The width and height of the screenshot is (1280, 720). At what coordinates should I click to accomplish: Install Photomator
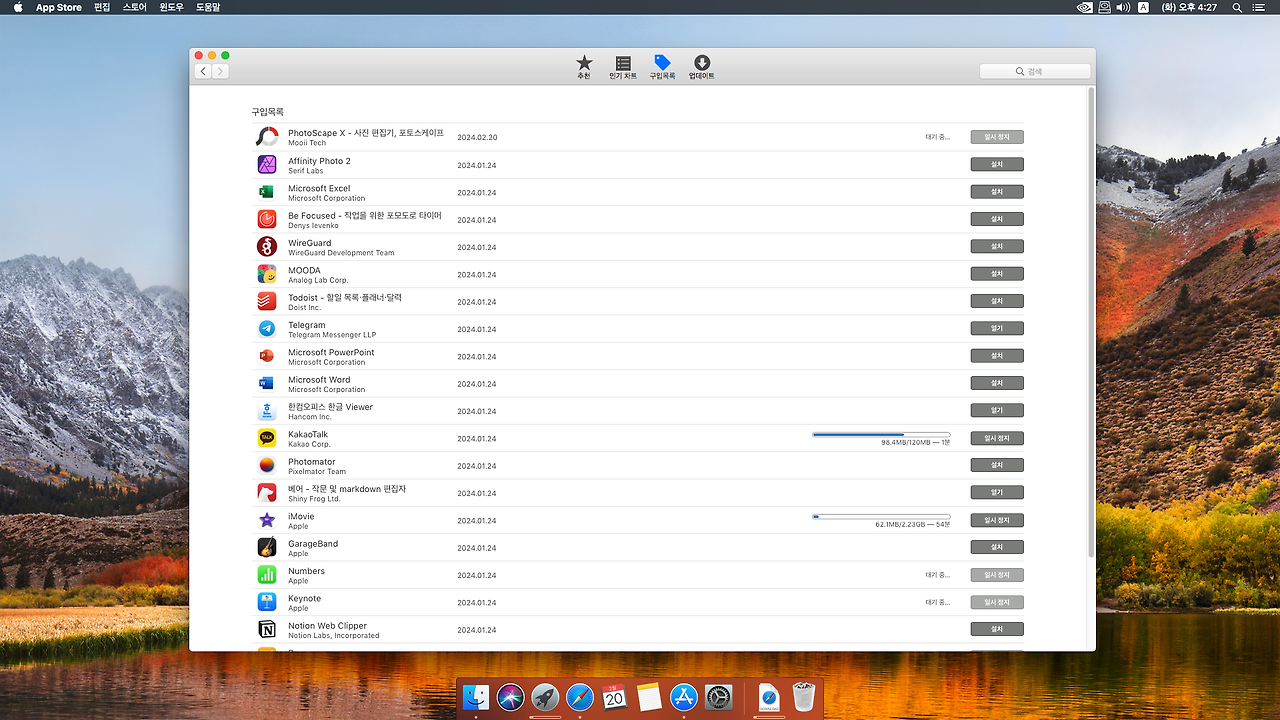997,465
